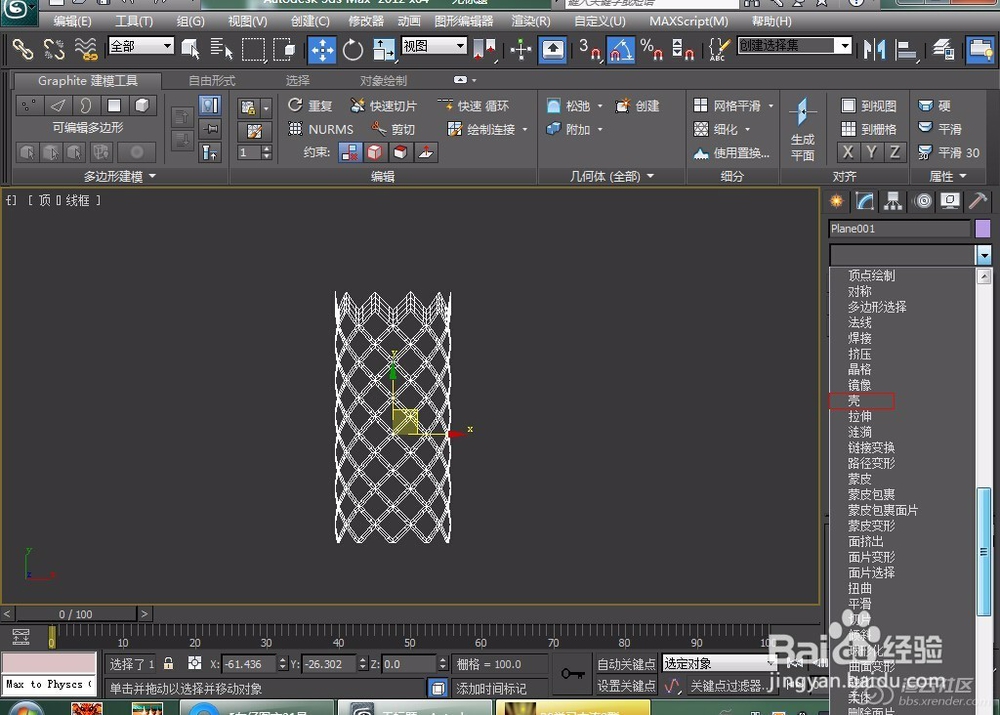Click the 自动关键点 button
The width and height of the screenshot is (1000, 715).
(x=626, y=664)
